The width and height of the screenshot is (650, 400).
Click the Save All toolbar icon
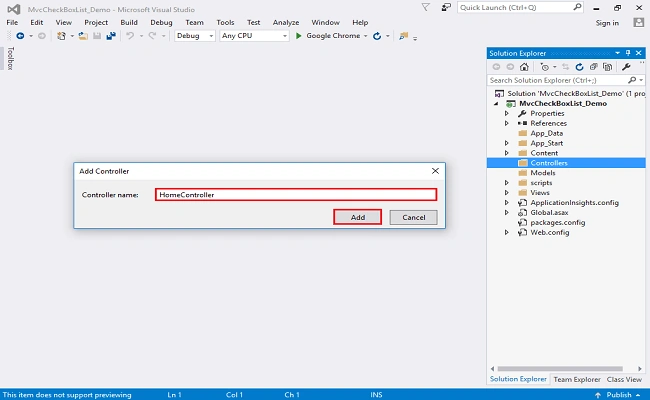click(111, 36)
